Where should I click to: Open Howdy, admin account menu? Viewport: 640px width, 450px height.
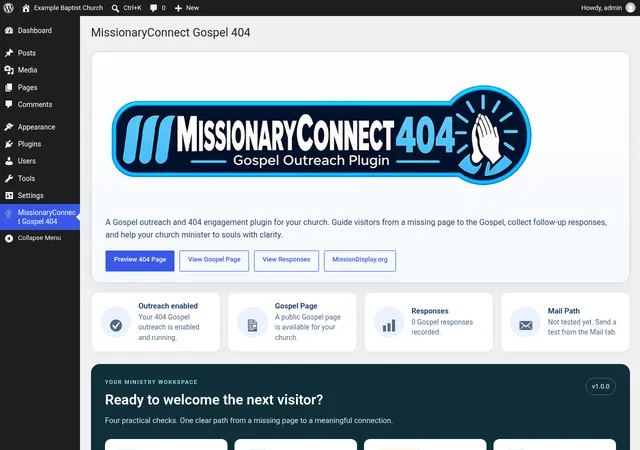(x=608, y=8)
